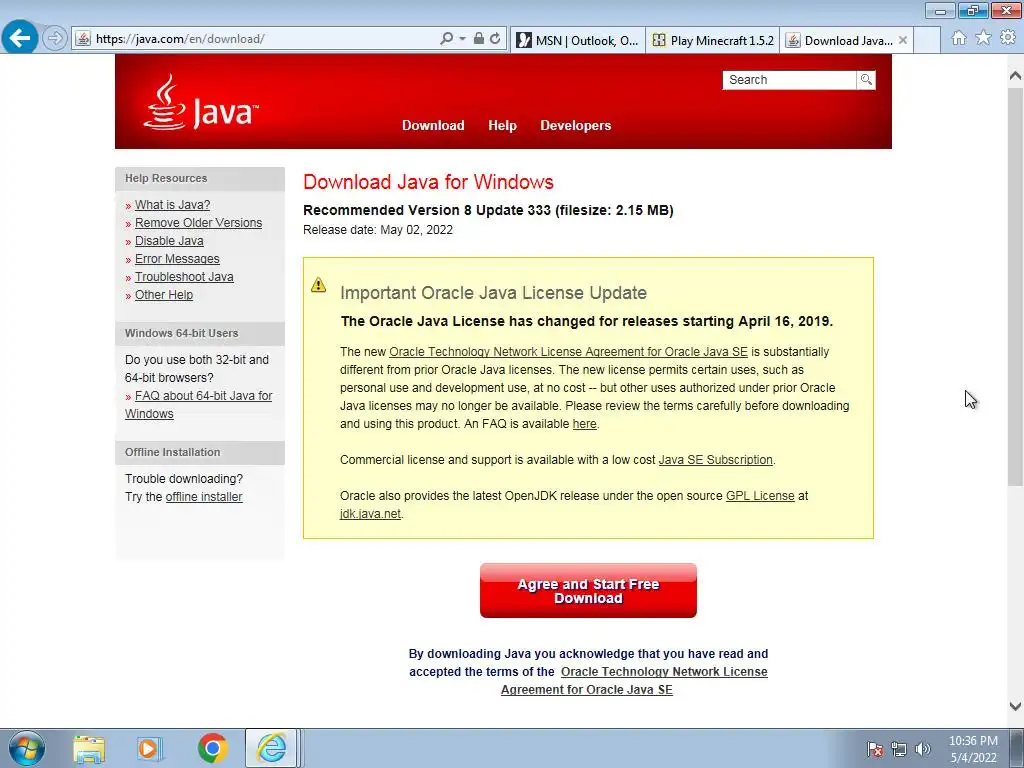Click inside the Java site Search field

(789, 80)
